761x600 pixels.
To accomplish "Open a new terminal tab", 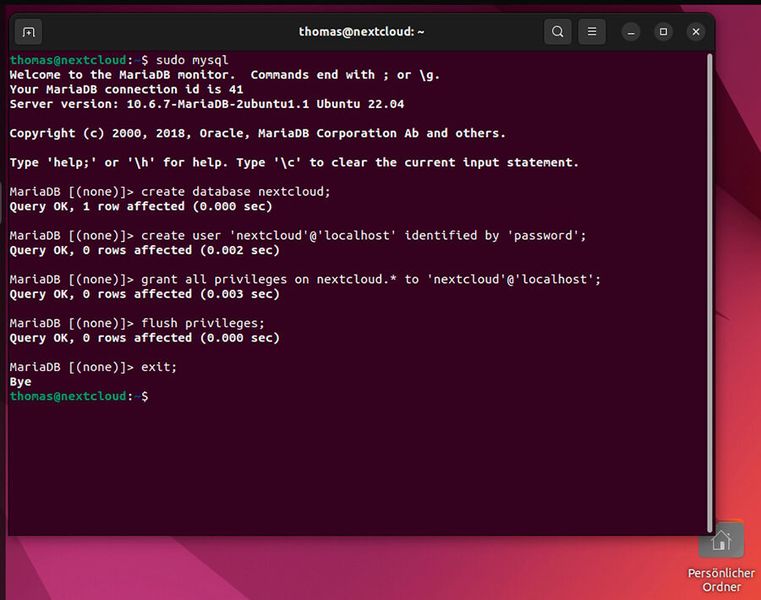I will click(x=29, y=32).
